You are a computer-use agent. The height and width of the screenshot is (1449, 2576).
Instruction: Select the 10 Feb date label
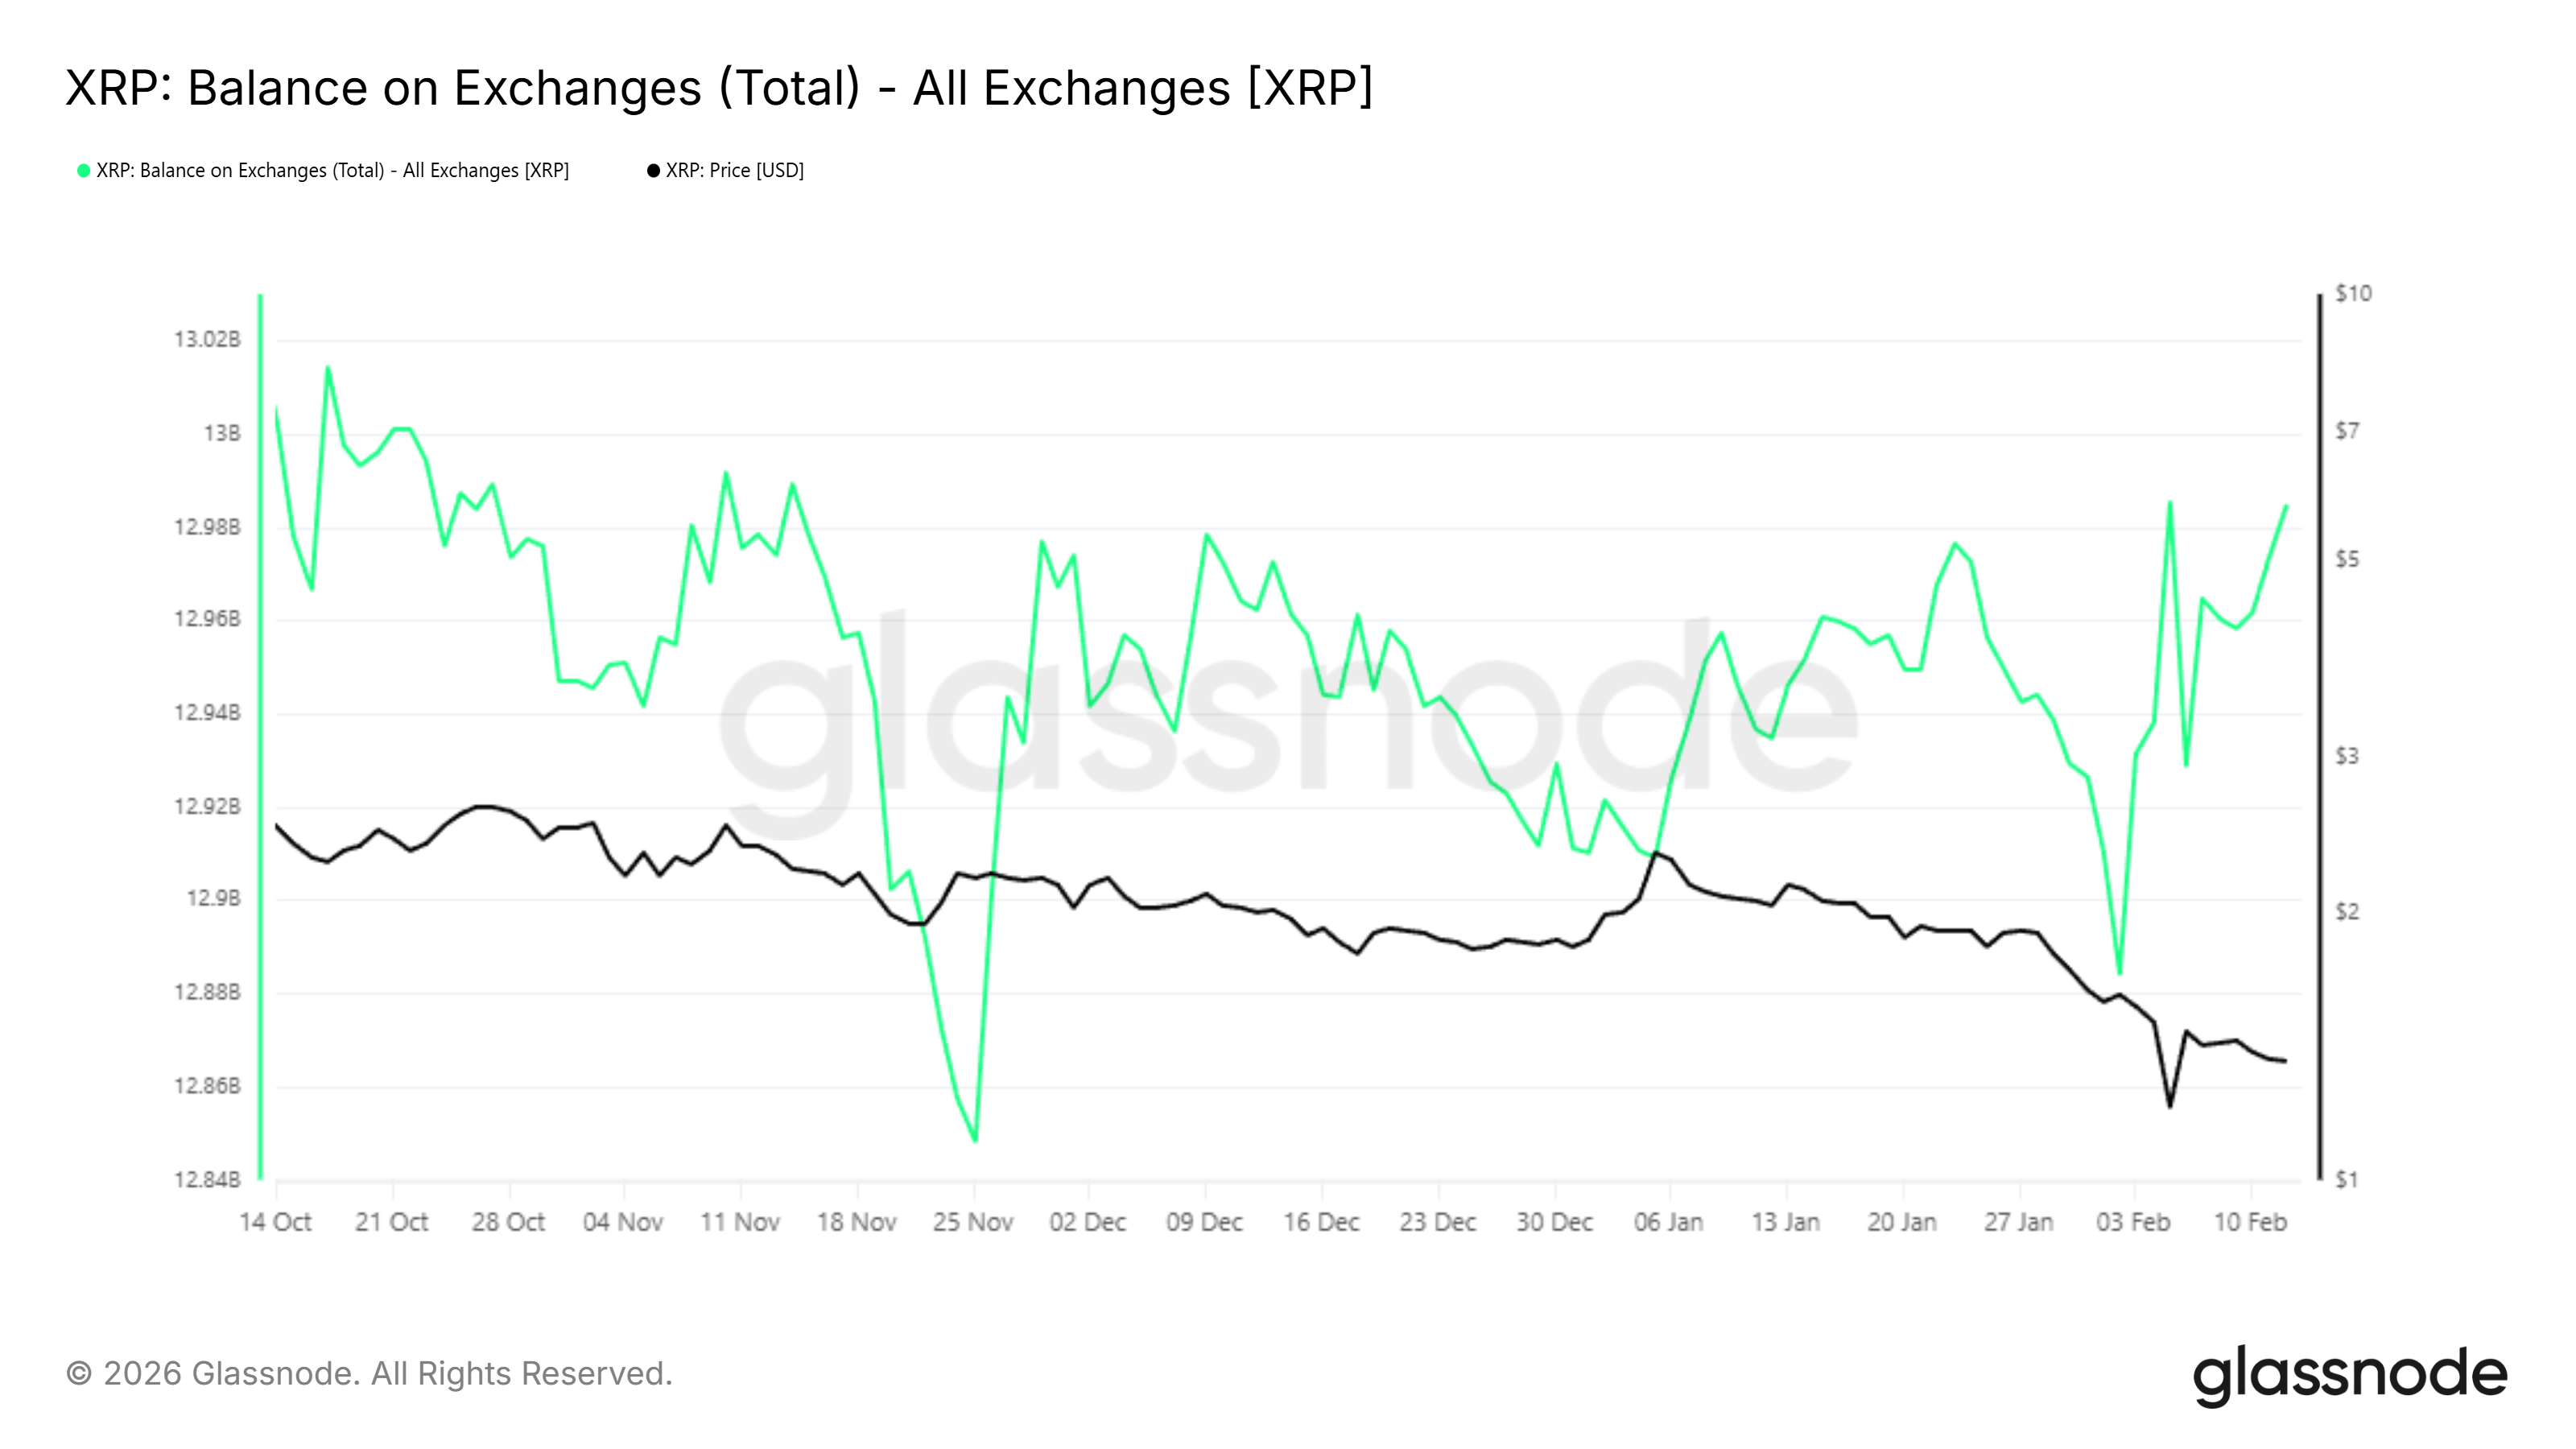[2250, 1222]
